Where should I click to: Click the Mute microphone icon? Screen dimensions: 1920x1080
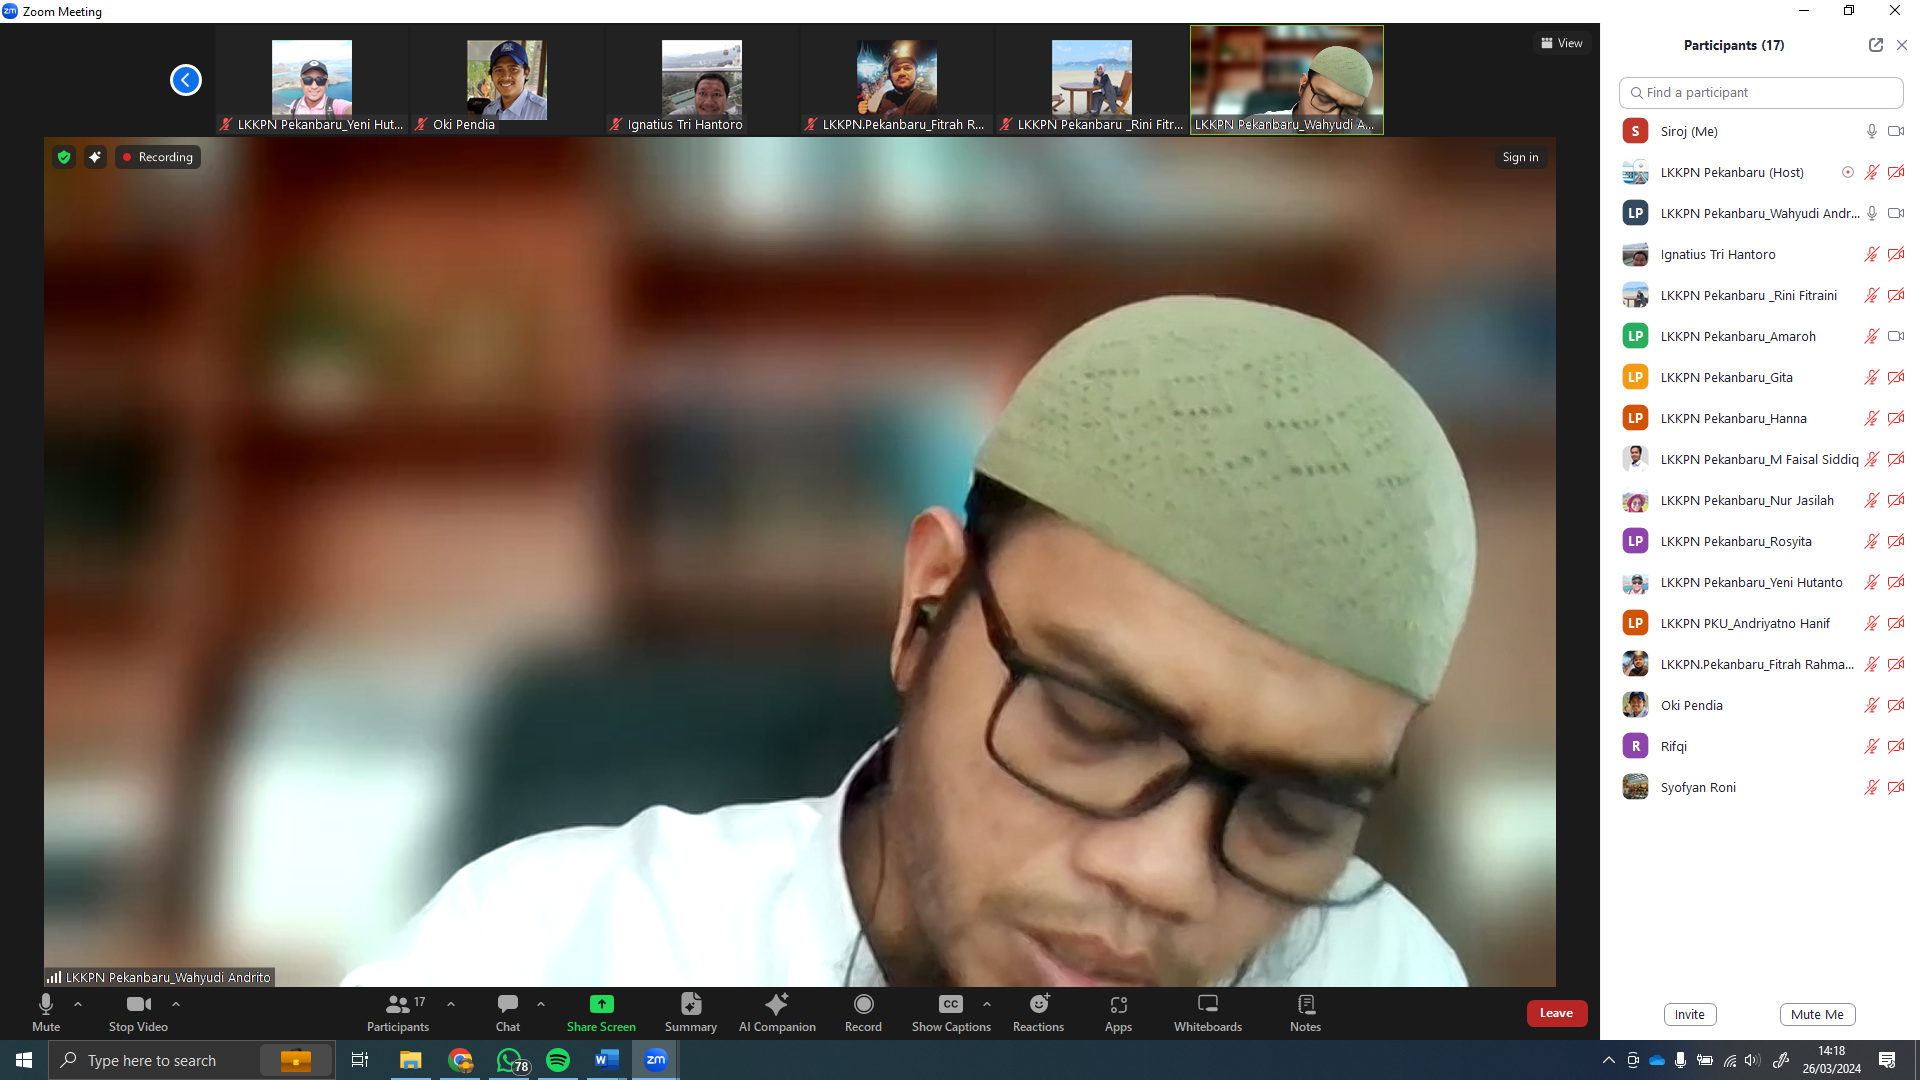pyautogui.click(x=46, y=1004)
